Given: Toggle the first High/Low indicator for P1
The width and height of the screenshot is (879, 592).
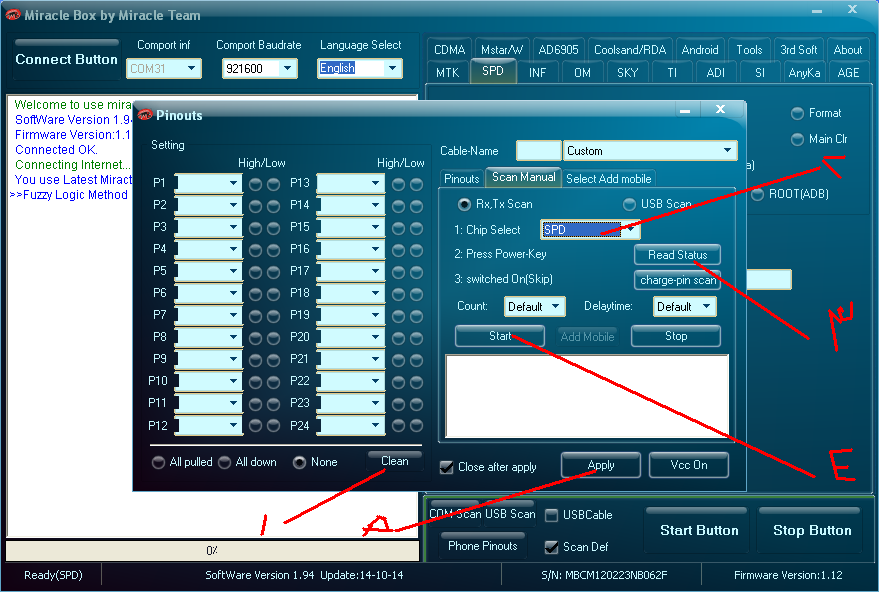Looking at the screenshot, I should coord(256,185).
